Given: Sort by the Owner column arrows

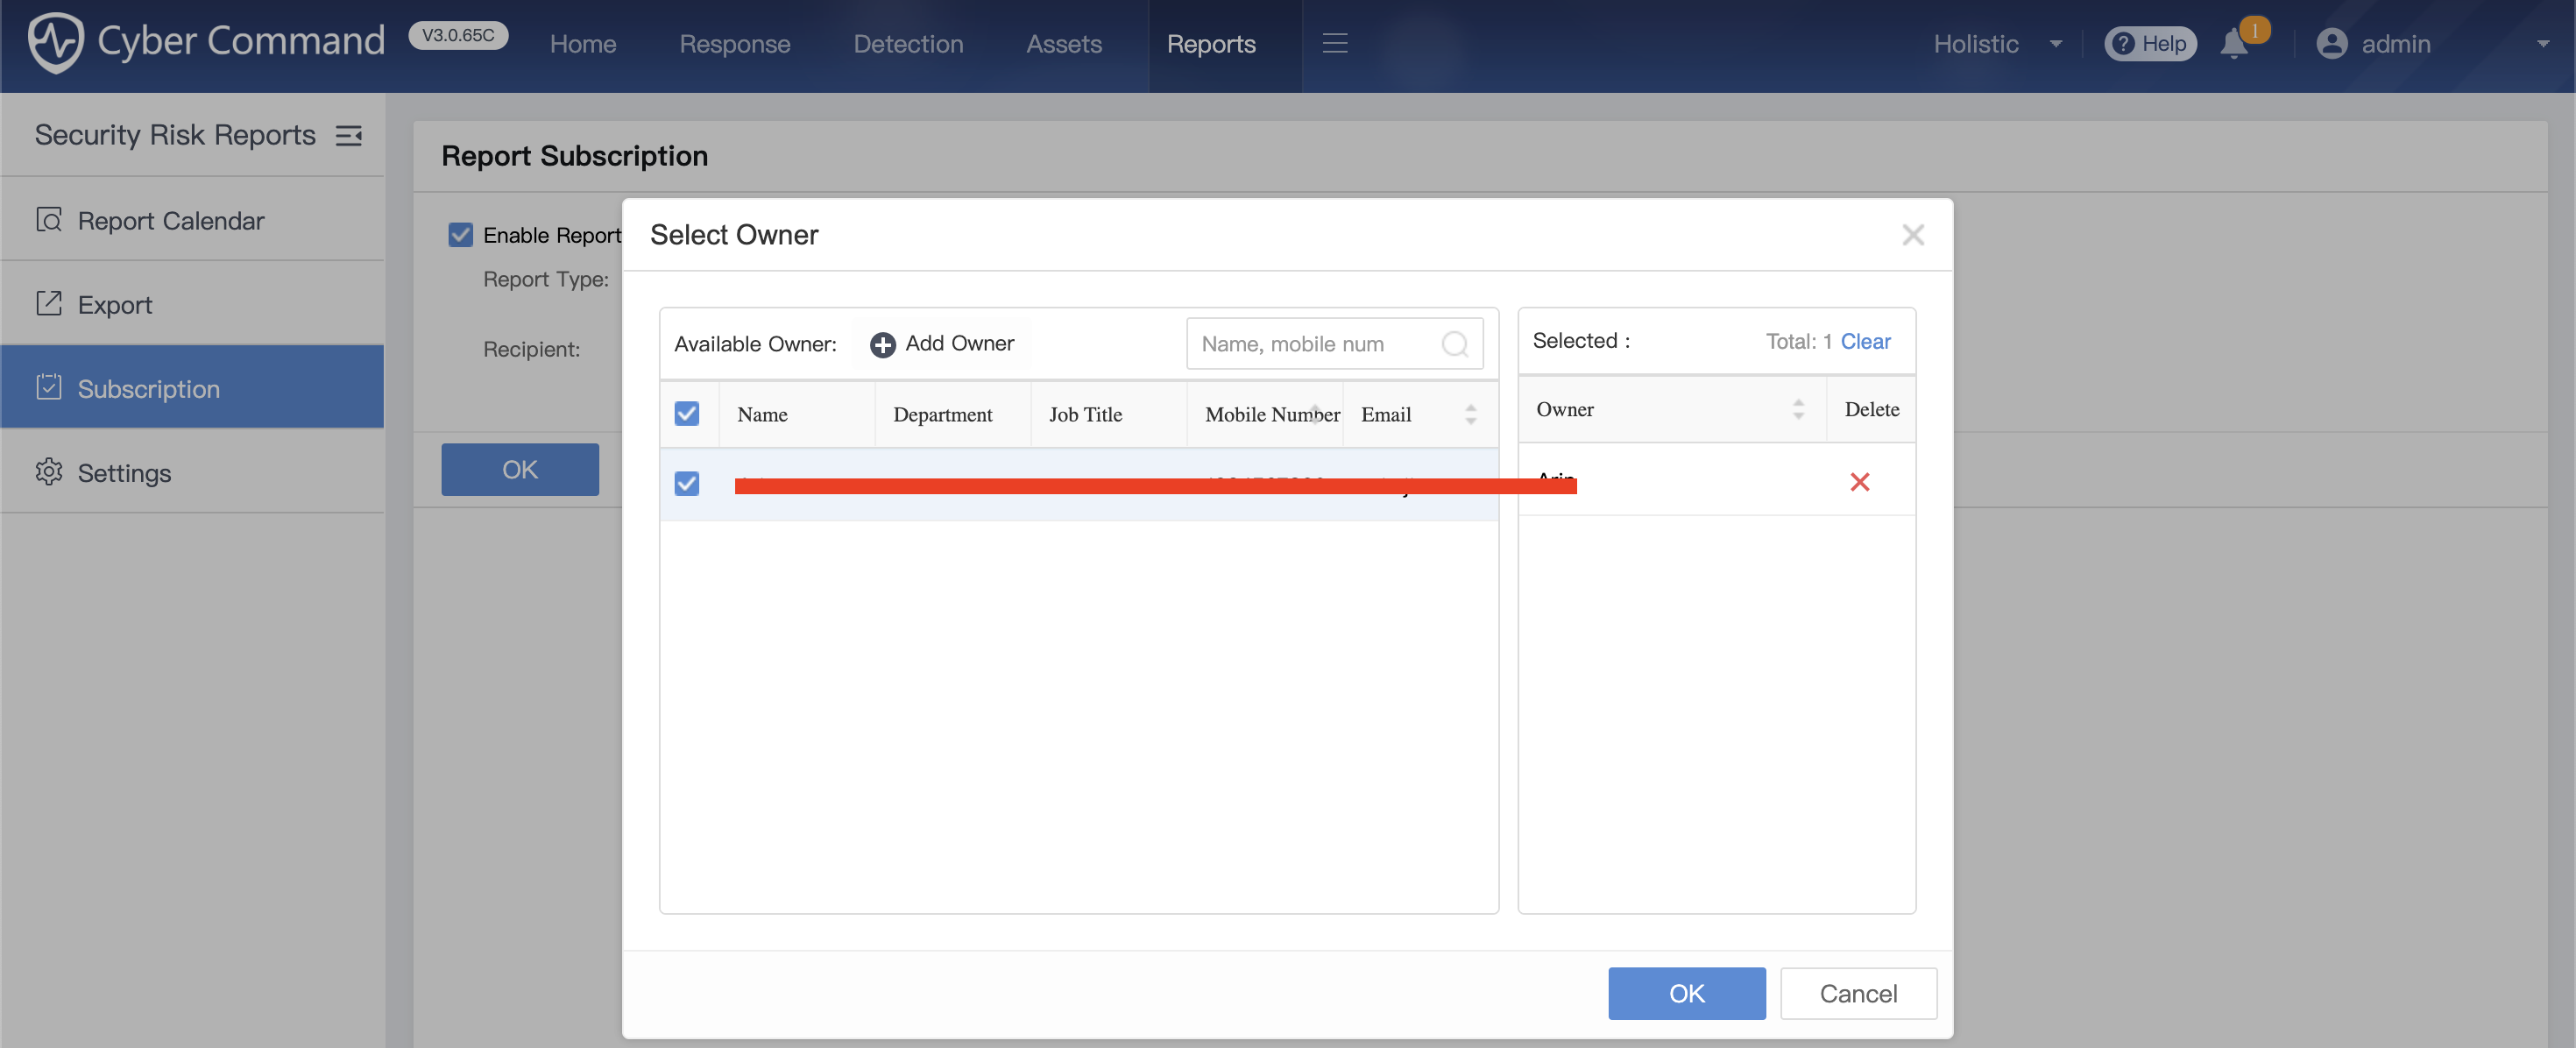Looking at the screenshot, I should tap(1797, 409).
